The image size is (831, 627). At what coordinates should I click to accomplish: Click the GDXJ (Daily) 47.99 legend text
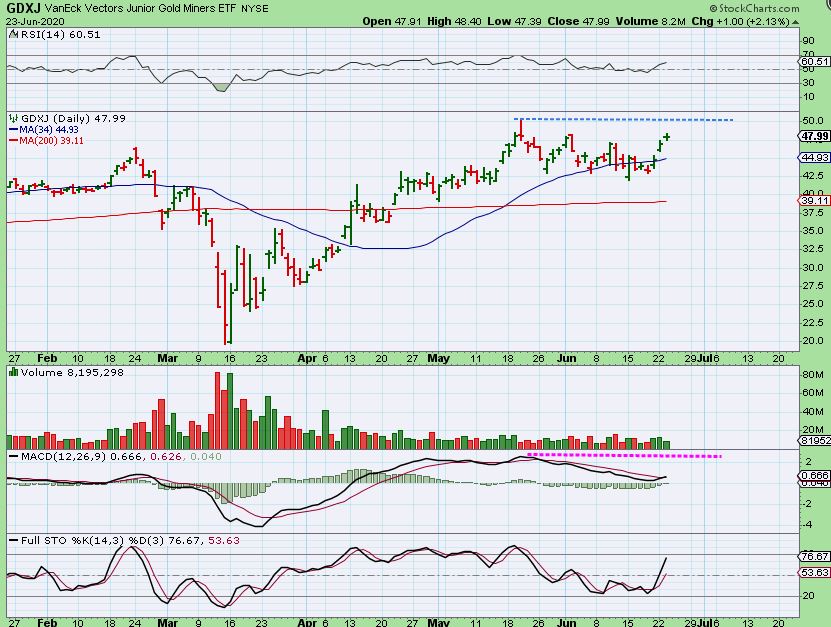pyautogui.click(x=74, y=118)
